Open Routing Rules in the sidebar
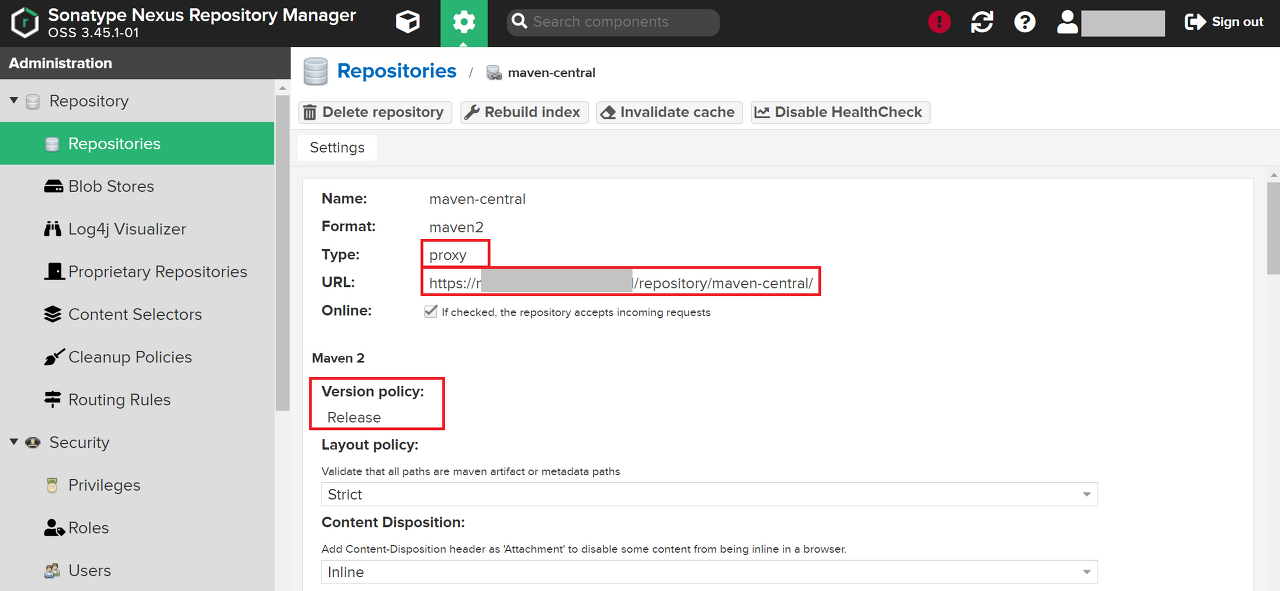The width and height of the screenshot is (1280, 591). pyautogui.click(x=137, y=400)
